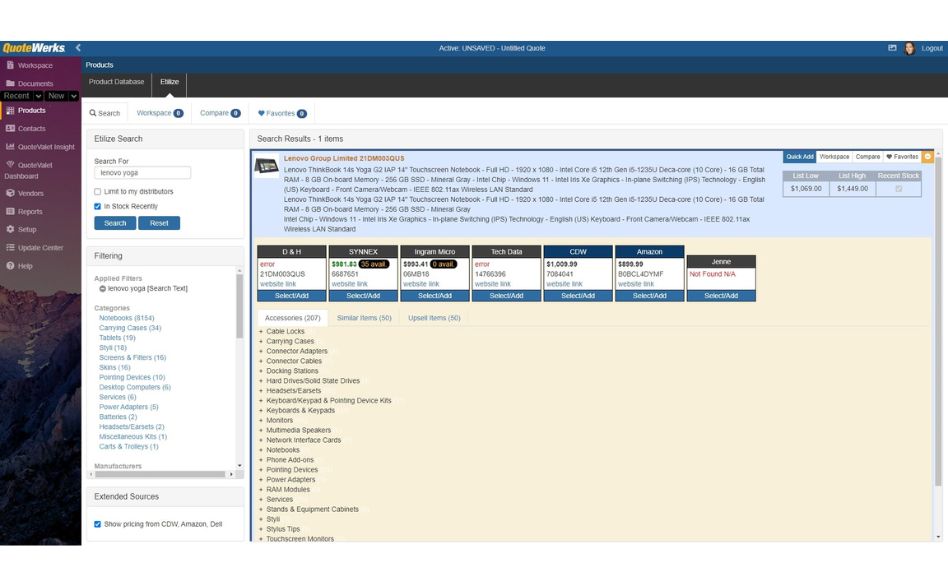Select the Search tab
This screenshot has width=948, height=586.
pyautogui.click(x=105, y=113)
